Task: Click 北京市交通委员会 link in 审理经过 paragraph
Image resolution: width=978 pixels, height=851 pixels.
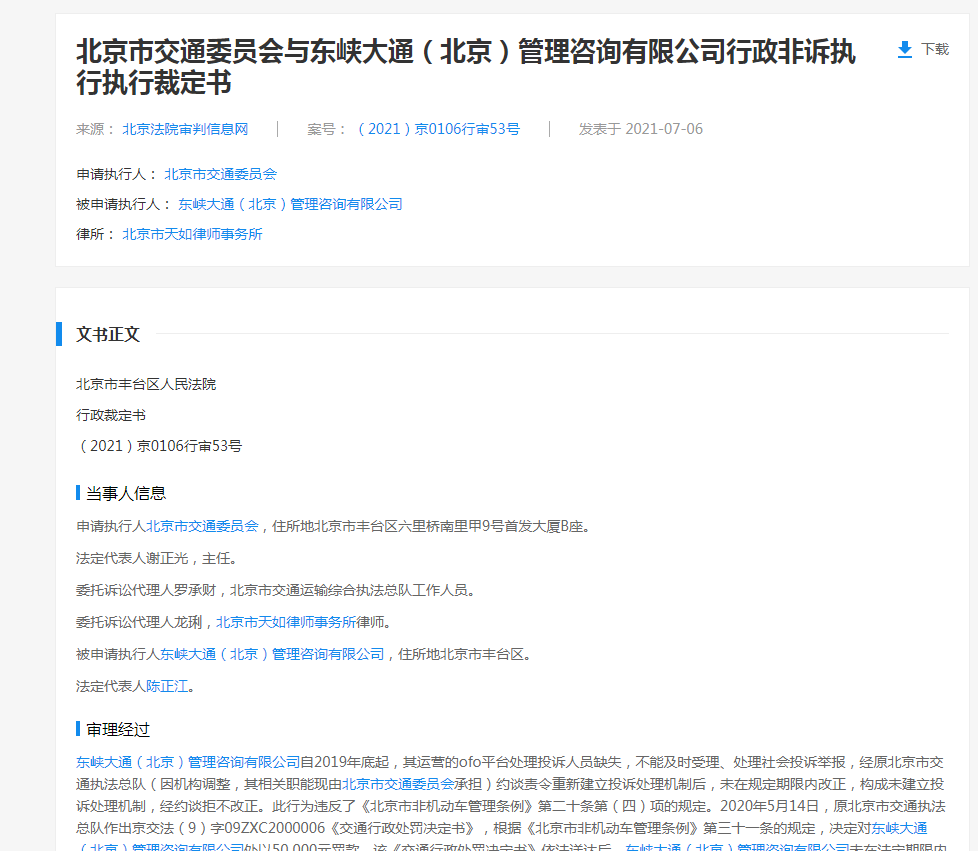Action: (x=398, y=784)
